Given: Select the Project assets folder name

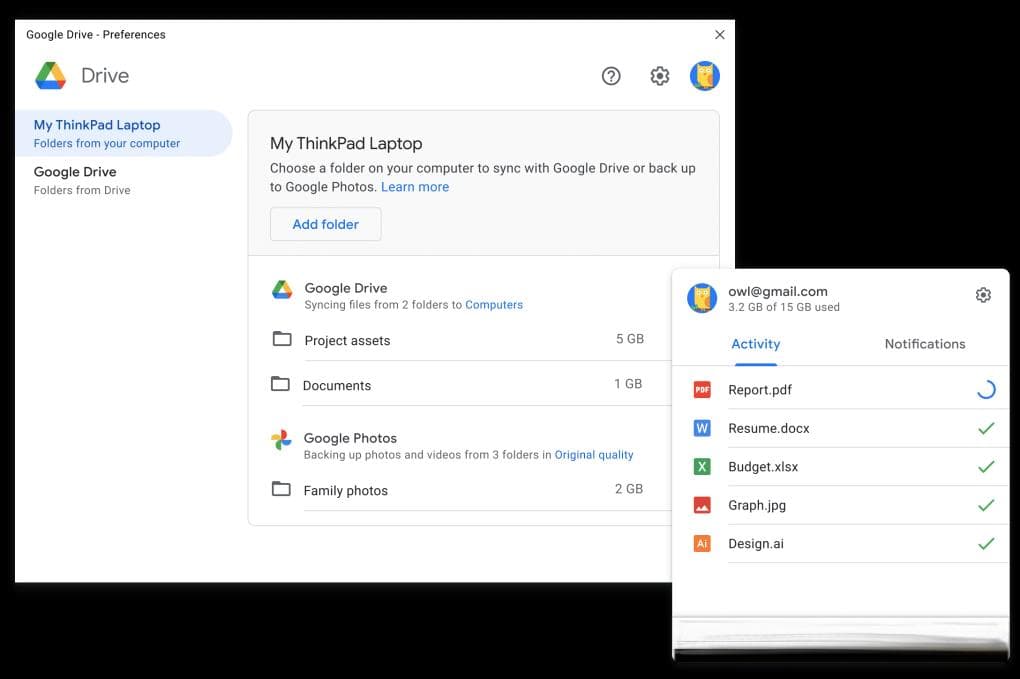Looking at the screenshot, I should point(347,341).
